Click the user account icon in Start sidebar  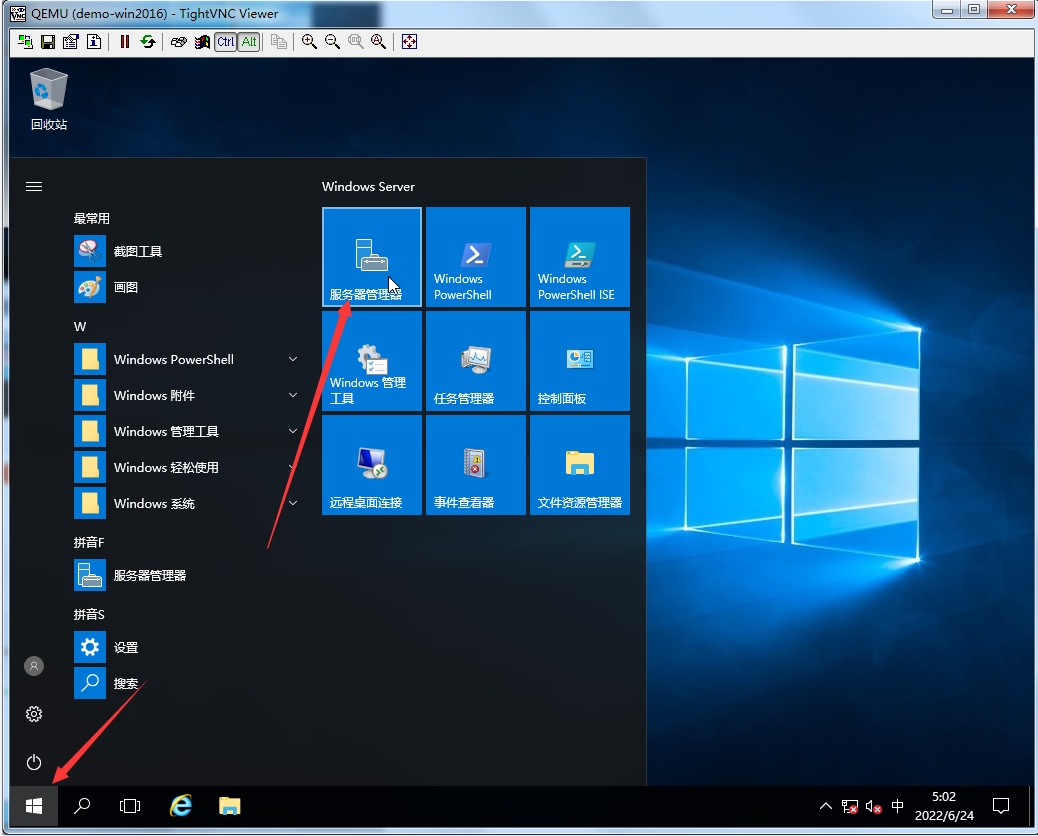tap(34, 666)
